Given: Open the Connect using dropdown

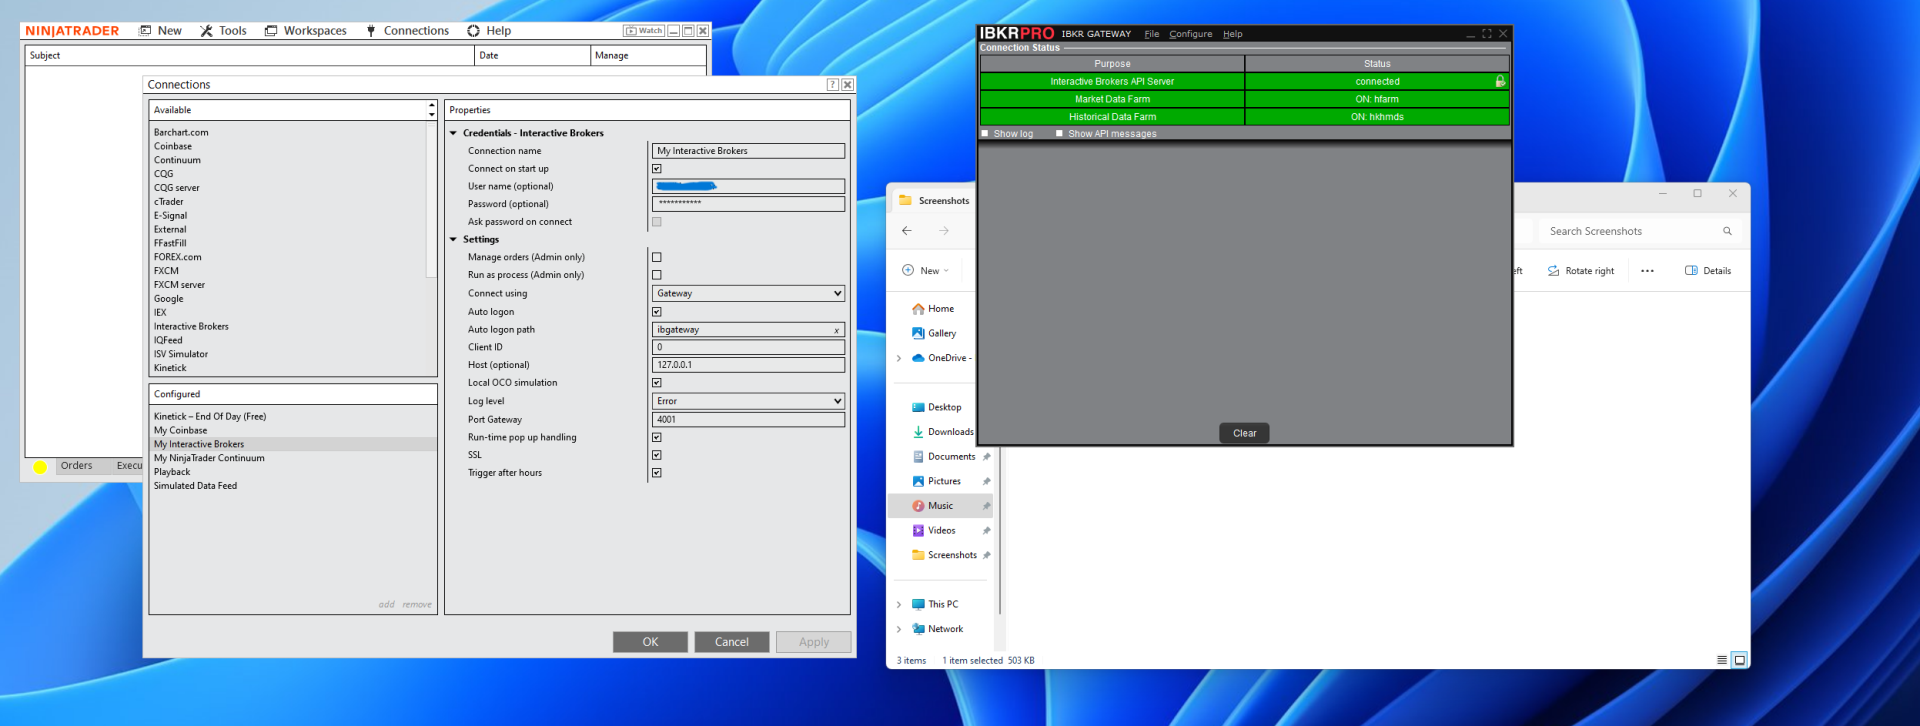Looking at the screenshot, I should click(748, 294).
